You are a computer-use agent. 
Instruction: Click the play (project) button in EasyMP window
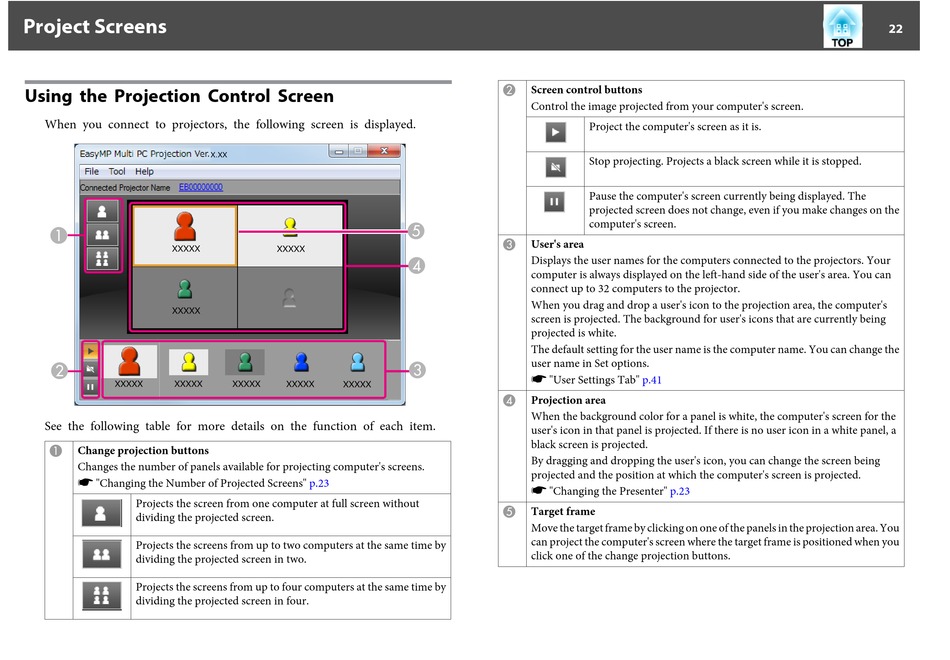click(90, 351)
